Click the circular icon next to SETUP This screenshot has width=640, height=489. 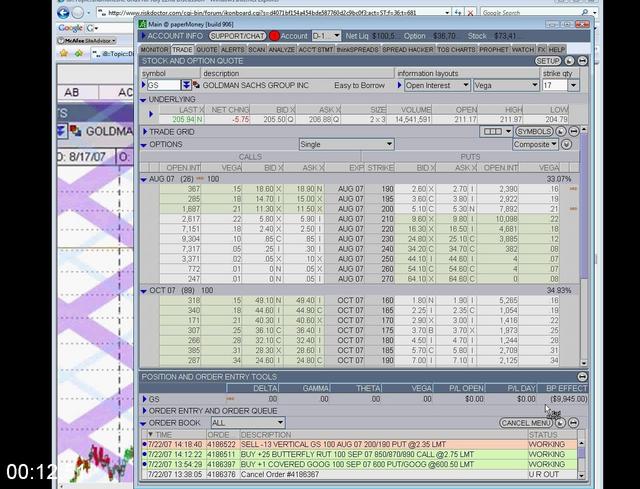click(569, 61)
